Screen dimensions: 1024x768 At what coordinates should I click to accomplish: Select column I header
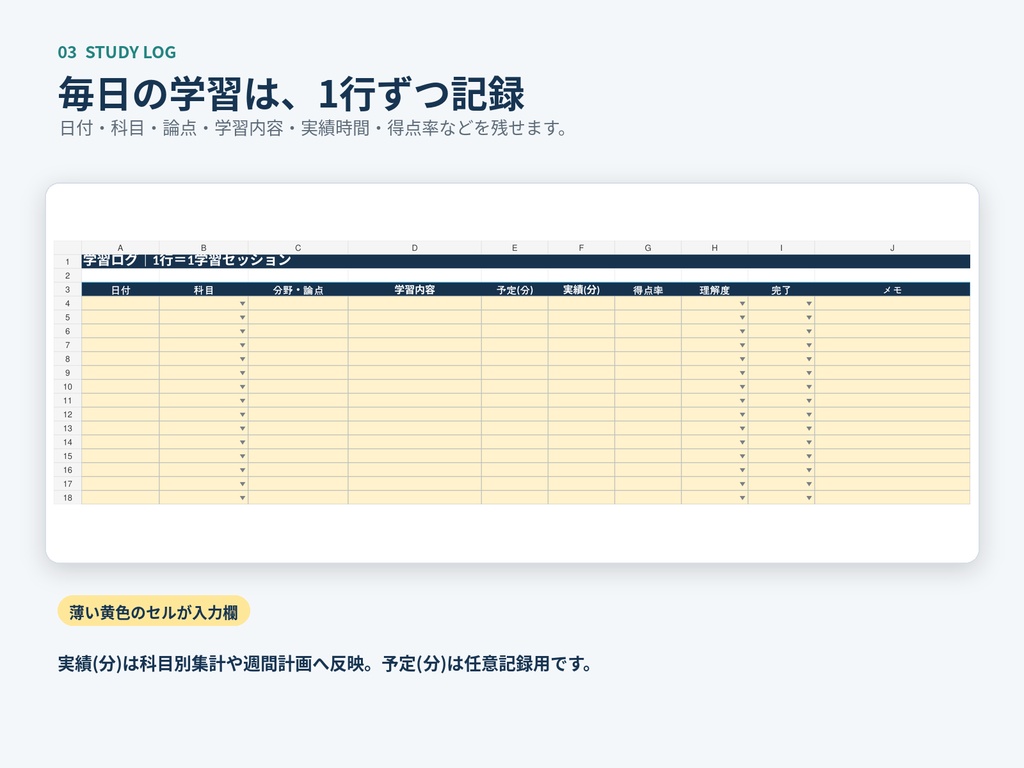(781, 248)
